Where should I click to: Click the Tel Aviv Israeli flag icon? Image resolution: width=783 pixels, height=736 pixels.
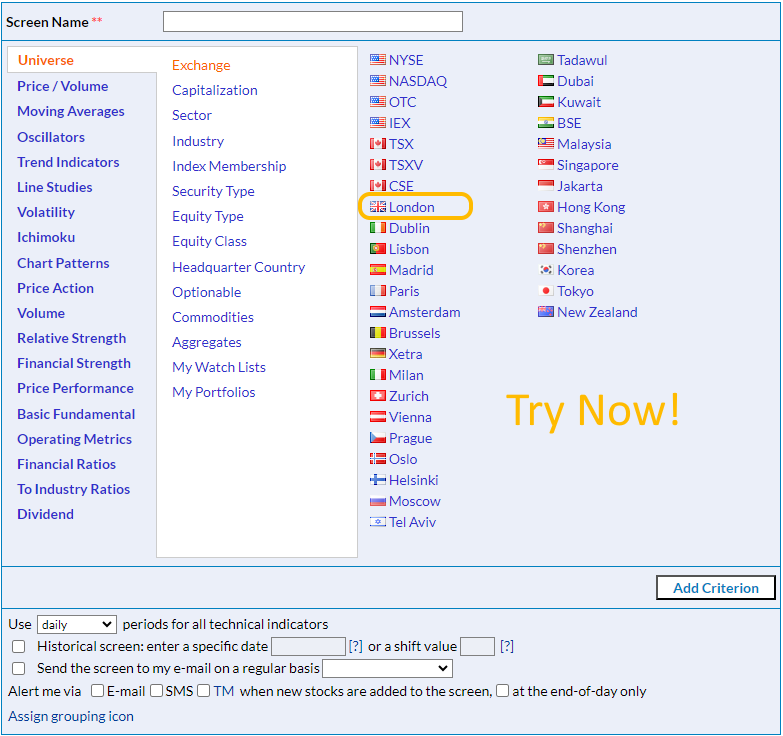pyautogui.click(x=378, y=522)
